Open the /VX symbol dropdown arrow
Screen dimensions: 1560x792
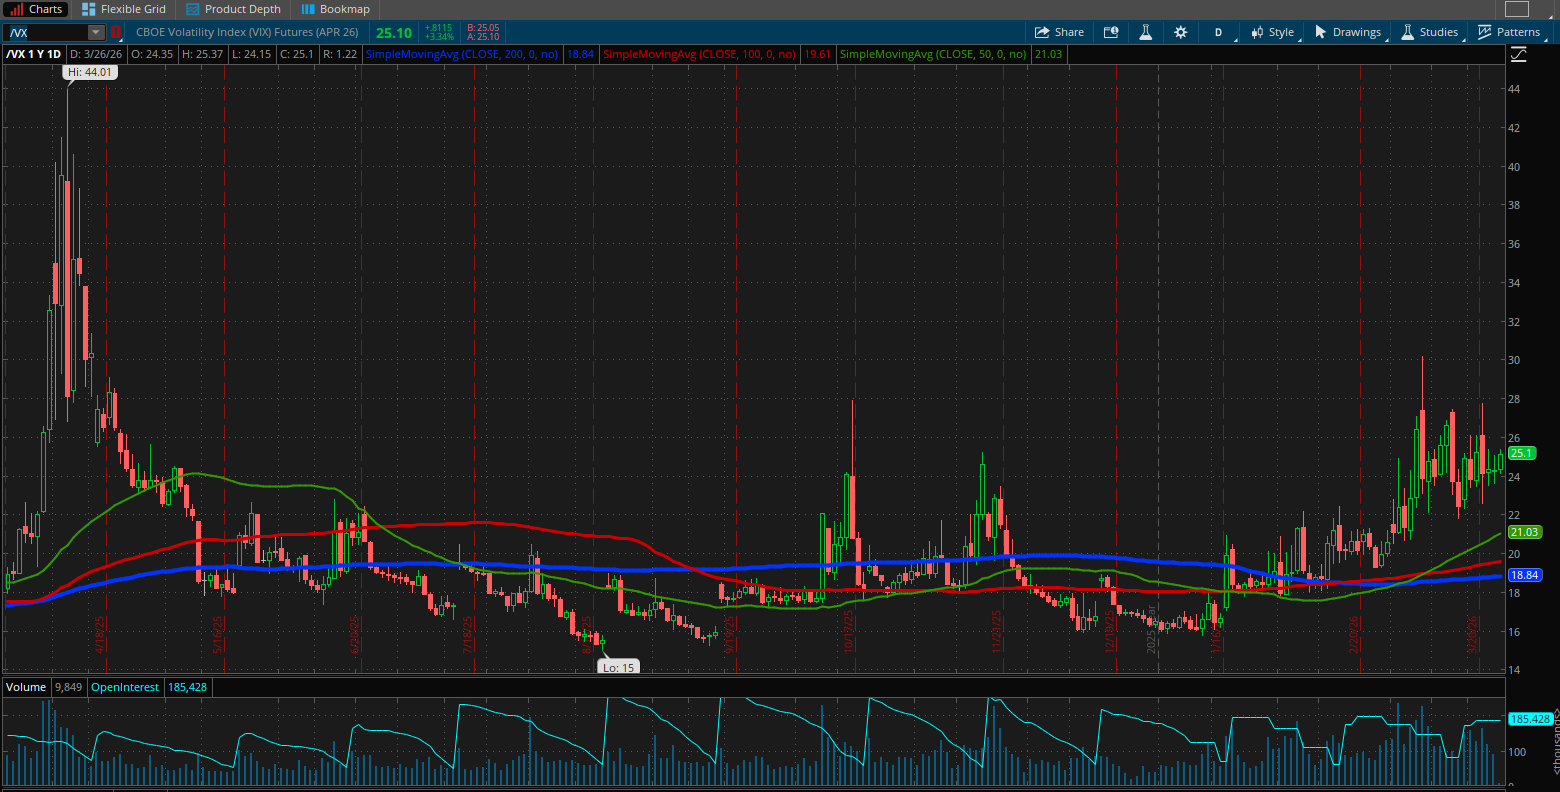[95, 31]
